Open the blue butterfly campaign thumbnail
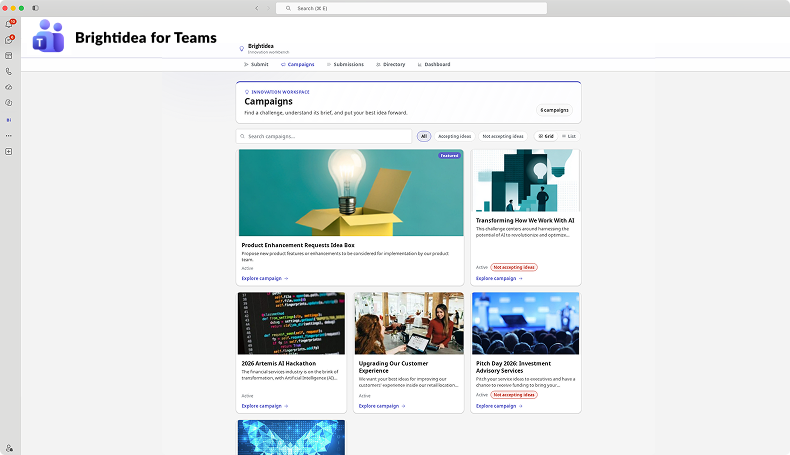 291,437
